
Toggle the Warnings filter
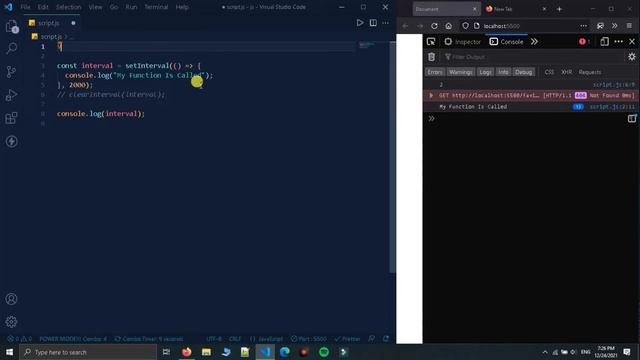pos(461,72)
